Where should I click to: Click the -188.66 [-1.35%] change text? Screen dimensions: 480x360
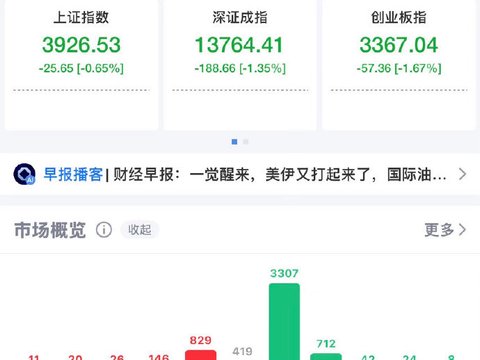click(x=240, y=68)
